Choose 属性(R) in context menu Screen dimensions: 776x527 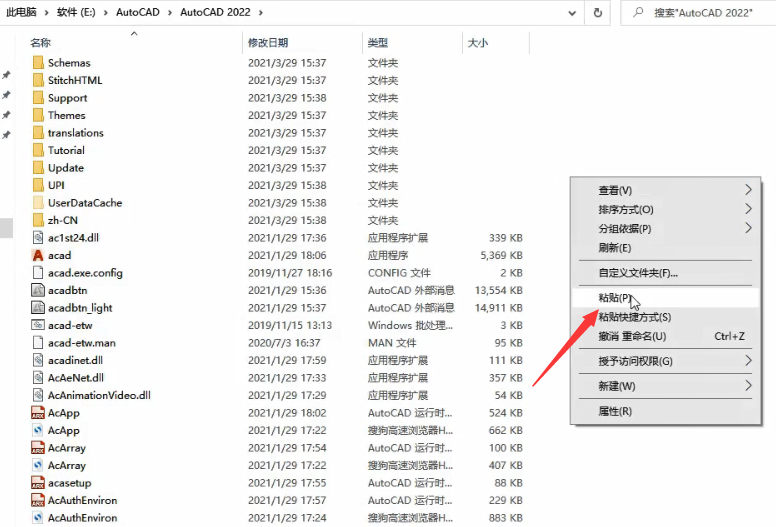pos(666,411)
